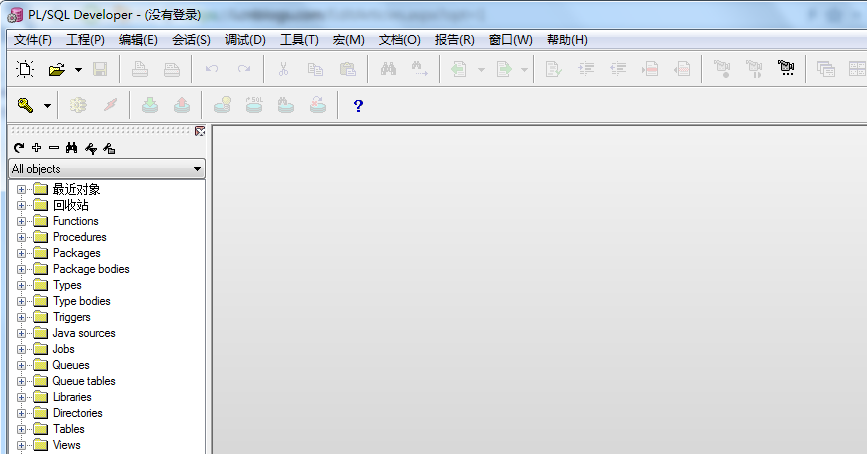The image size is (867, 454).
Task: Click the New document toolbar icon
Action: click(25, 69)
